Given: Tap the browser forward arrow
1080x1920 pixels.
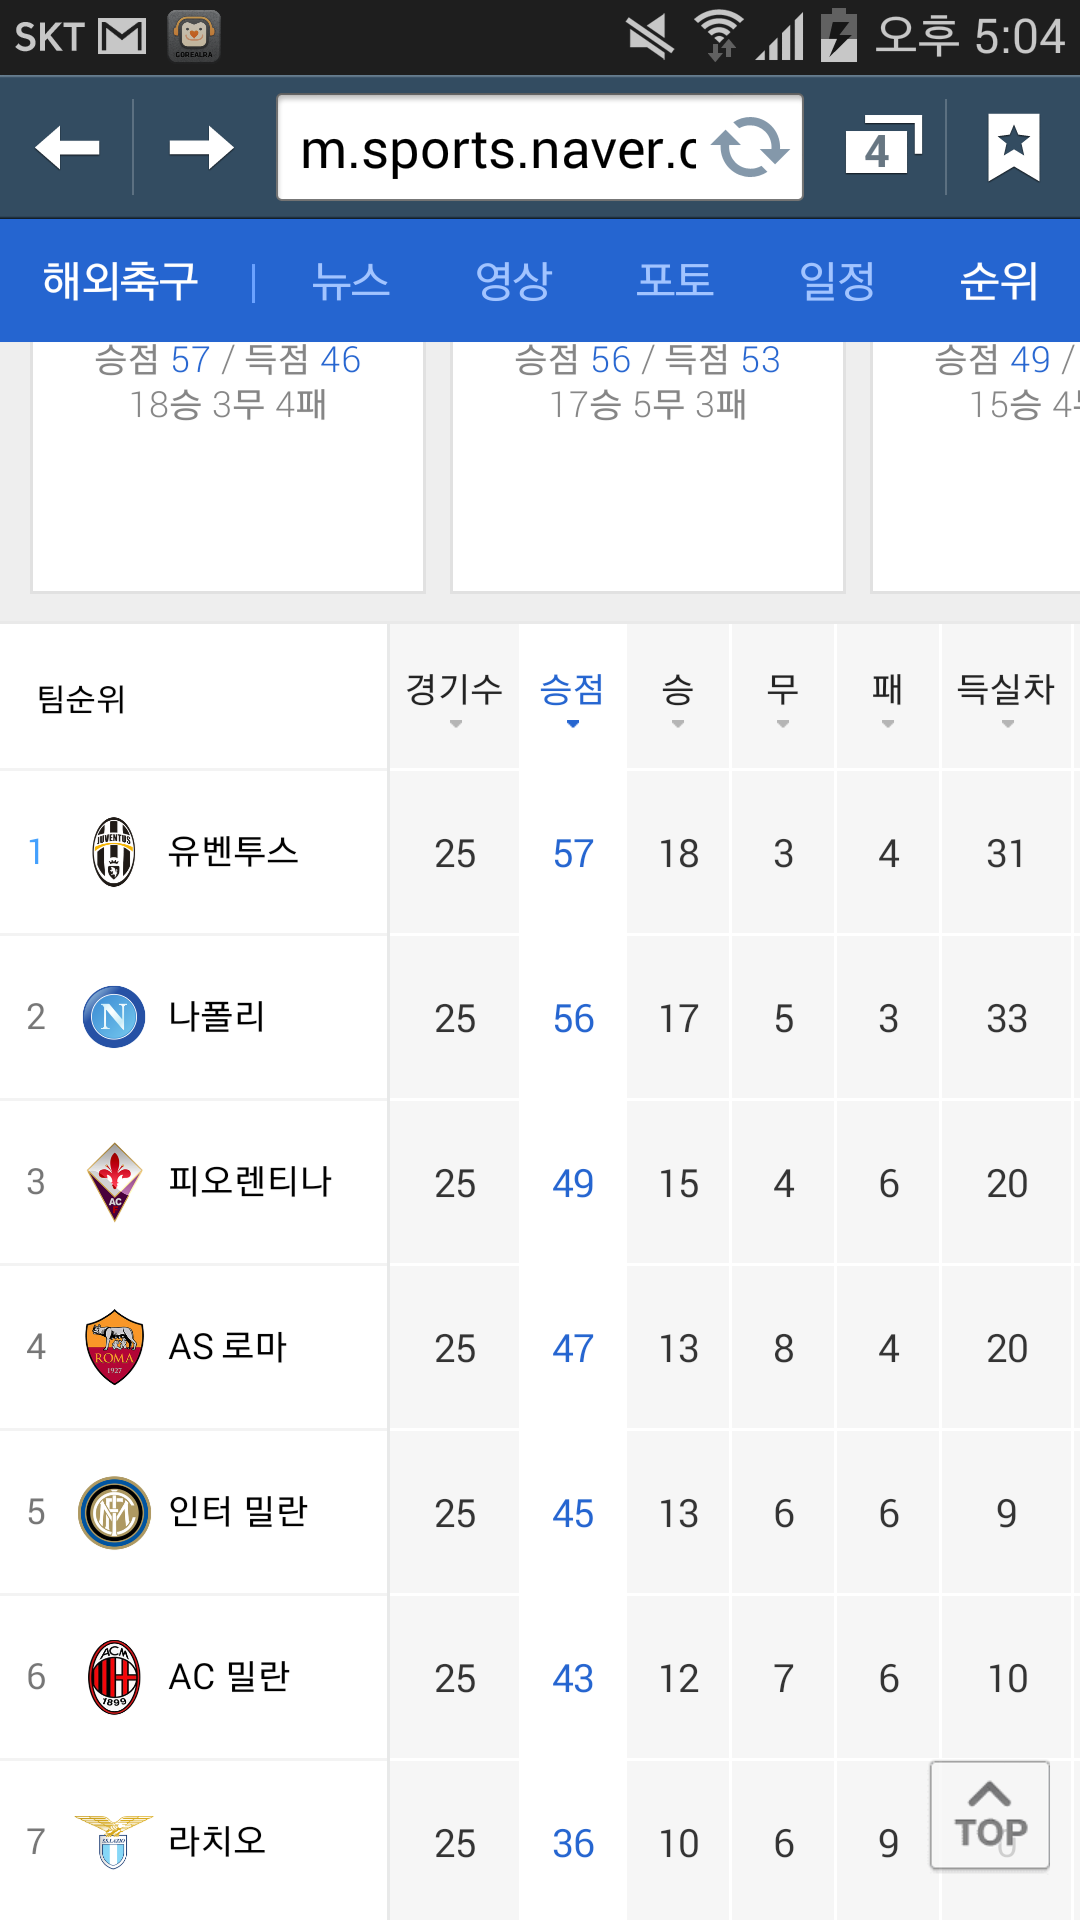Looking at the screenshot, I should pos(201,148).
